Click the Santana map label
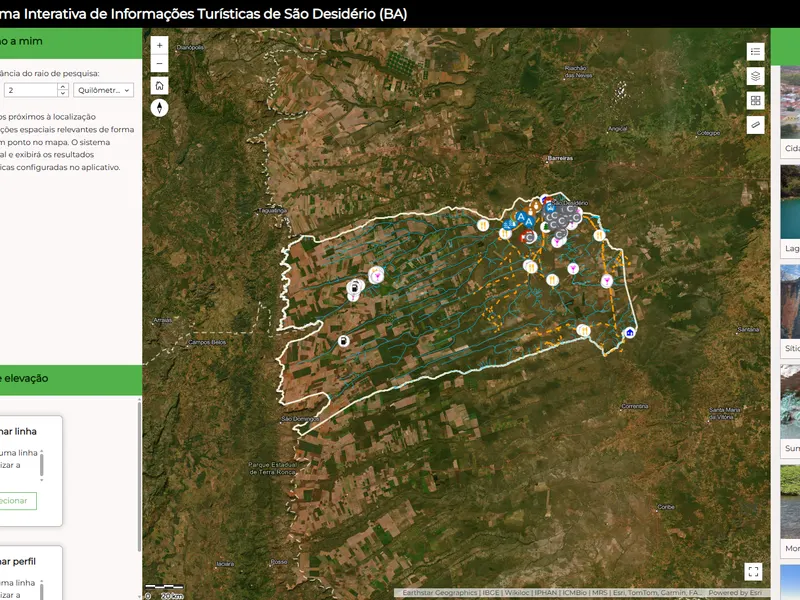The width and height of the screenshot is (800, 600). tap(748, 330)
